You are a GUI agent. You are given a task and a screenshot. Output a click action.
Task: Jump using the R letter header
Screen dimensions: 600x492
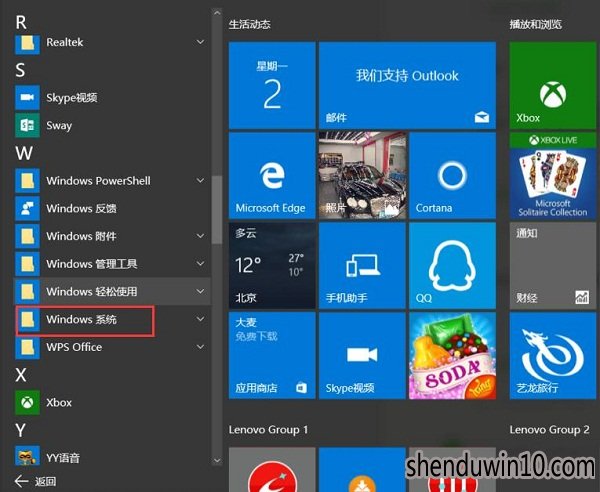[x=21, y=23]
